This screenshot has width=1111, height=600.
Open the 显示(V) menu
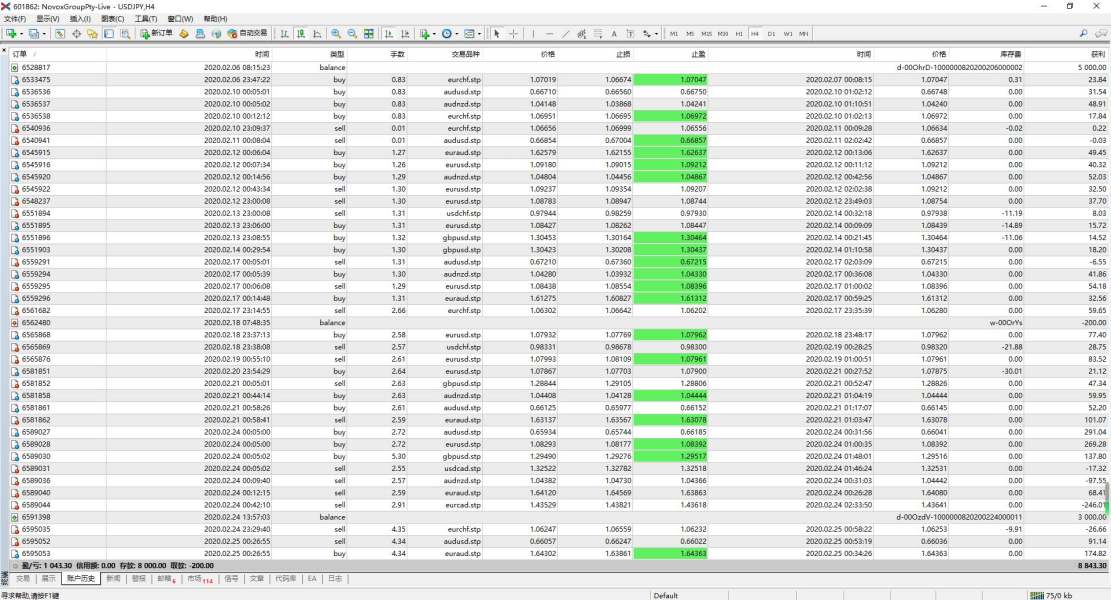coord(47,19)
